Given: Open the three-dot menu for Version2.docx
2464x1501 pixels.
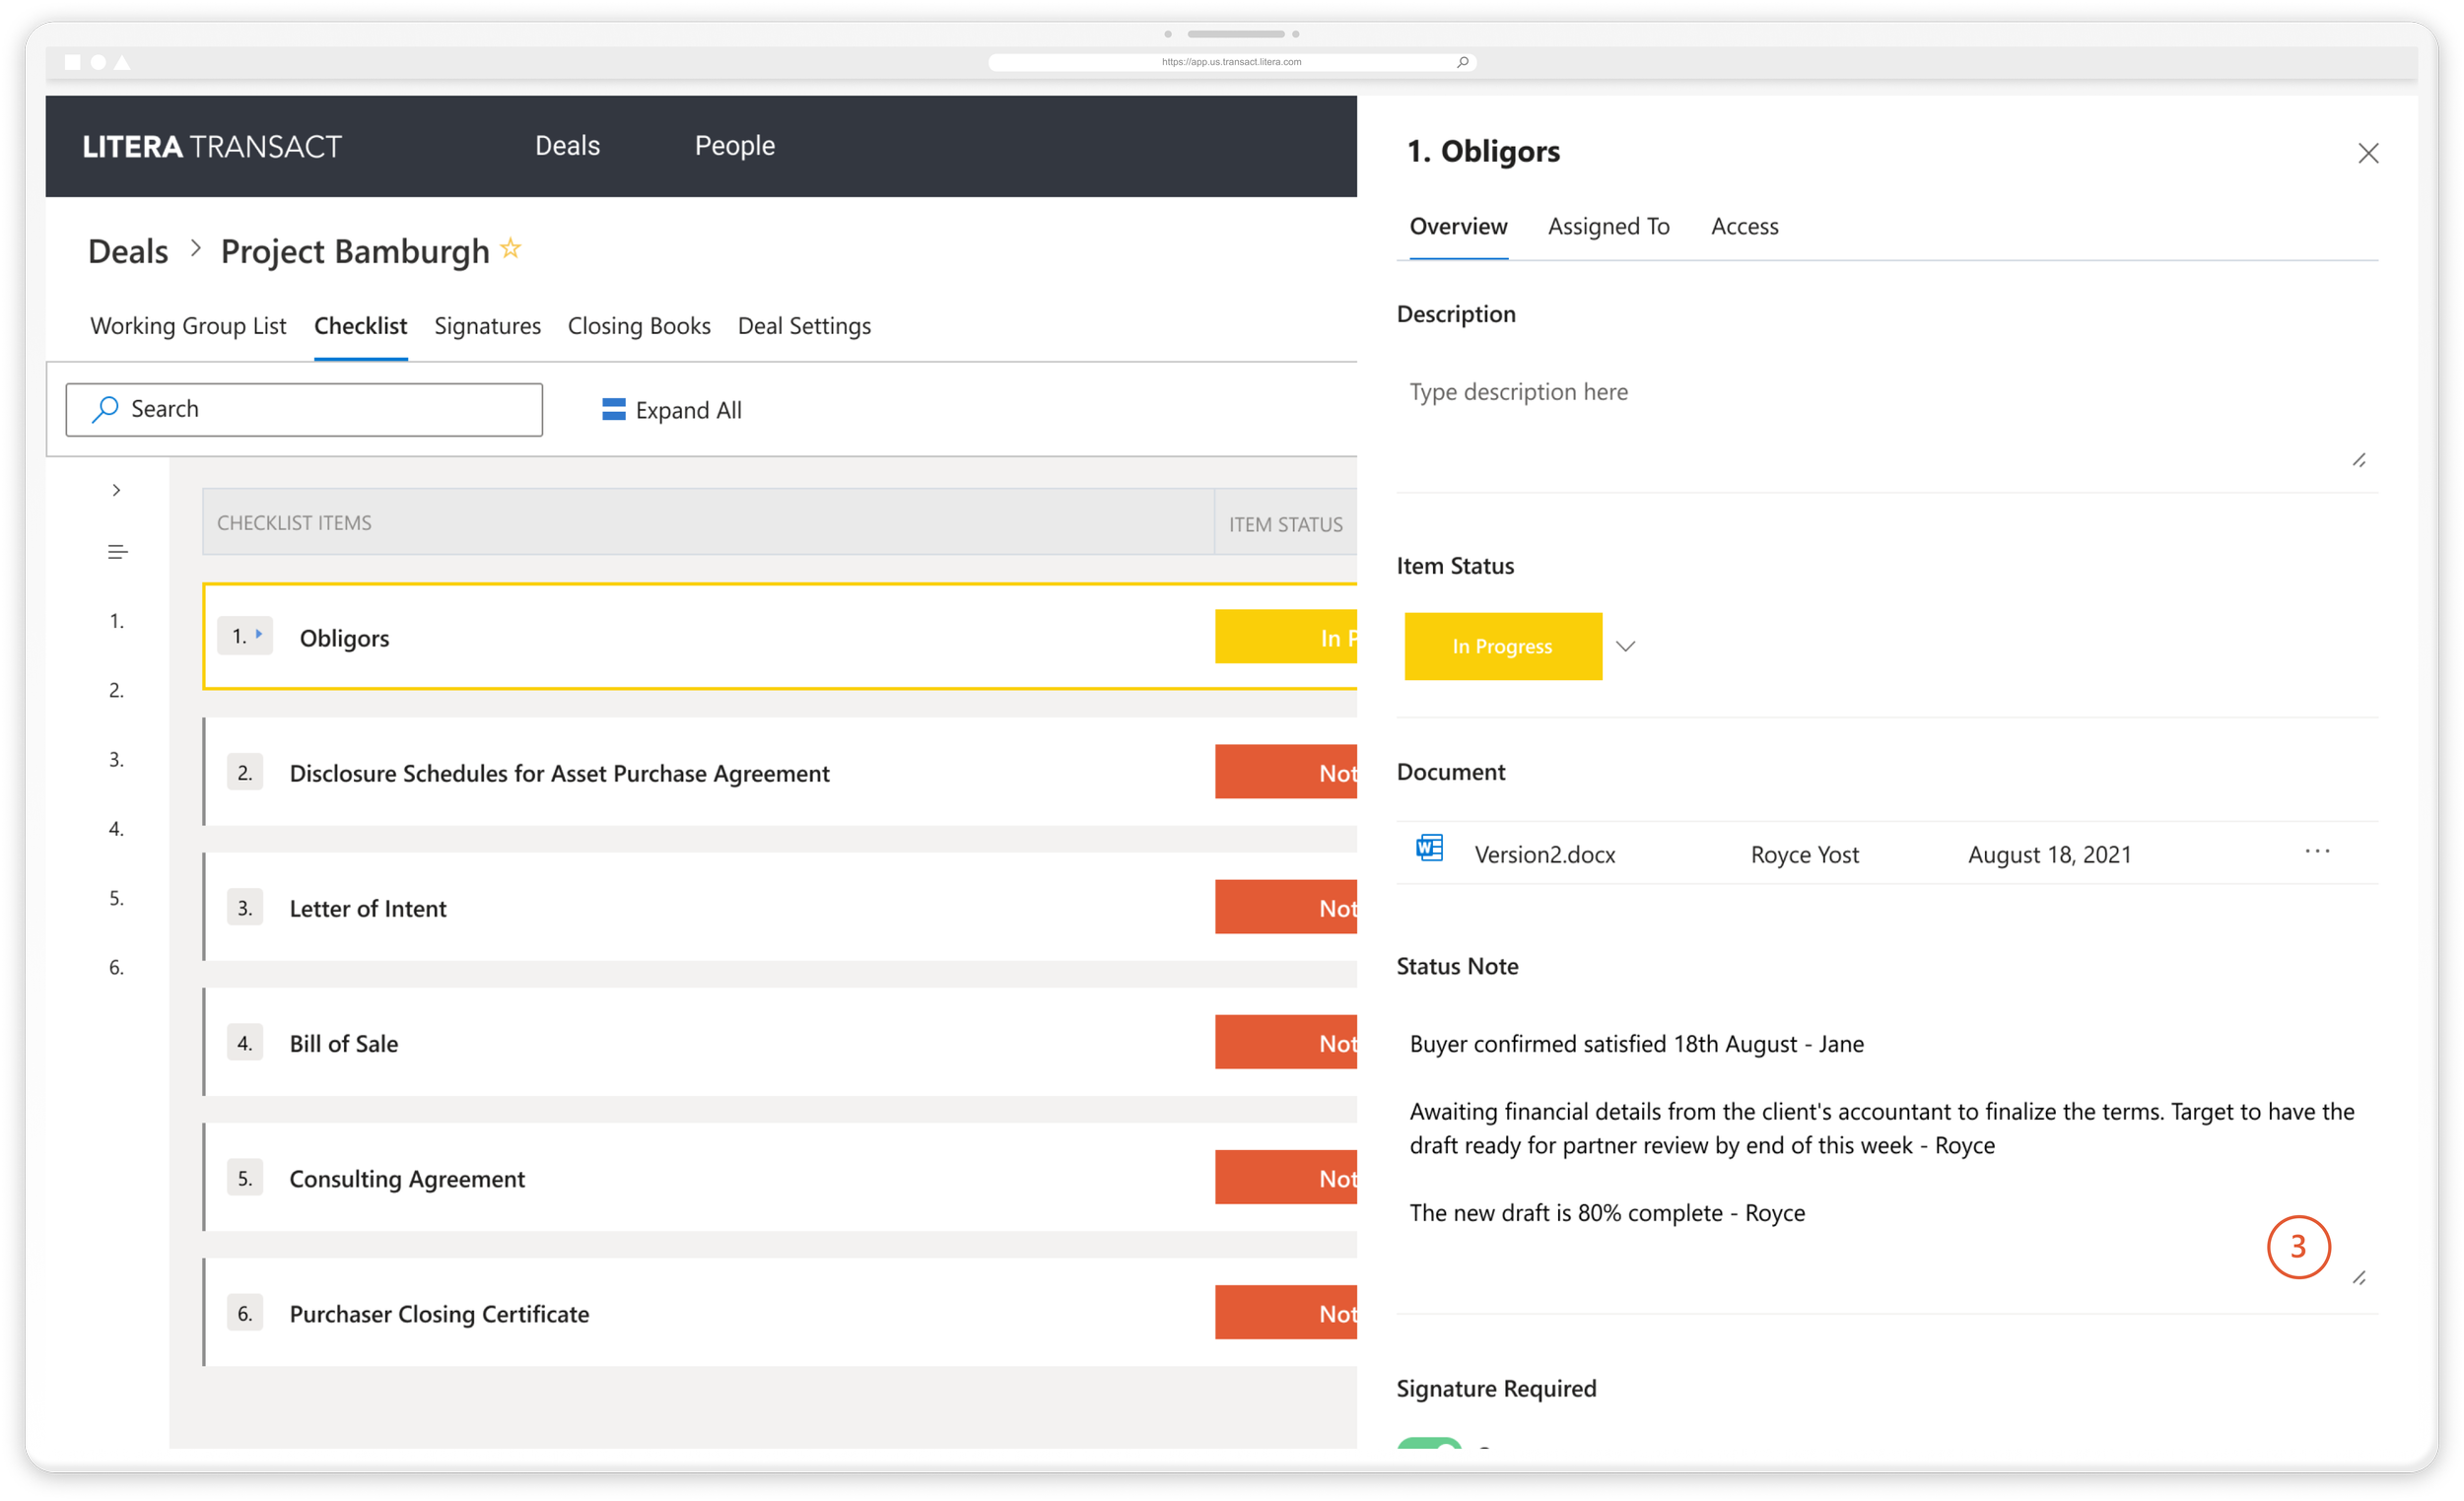Looking at the screenshot, I should coord(2316,851).
